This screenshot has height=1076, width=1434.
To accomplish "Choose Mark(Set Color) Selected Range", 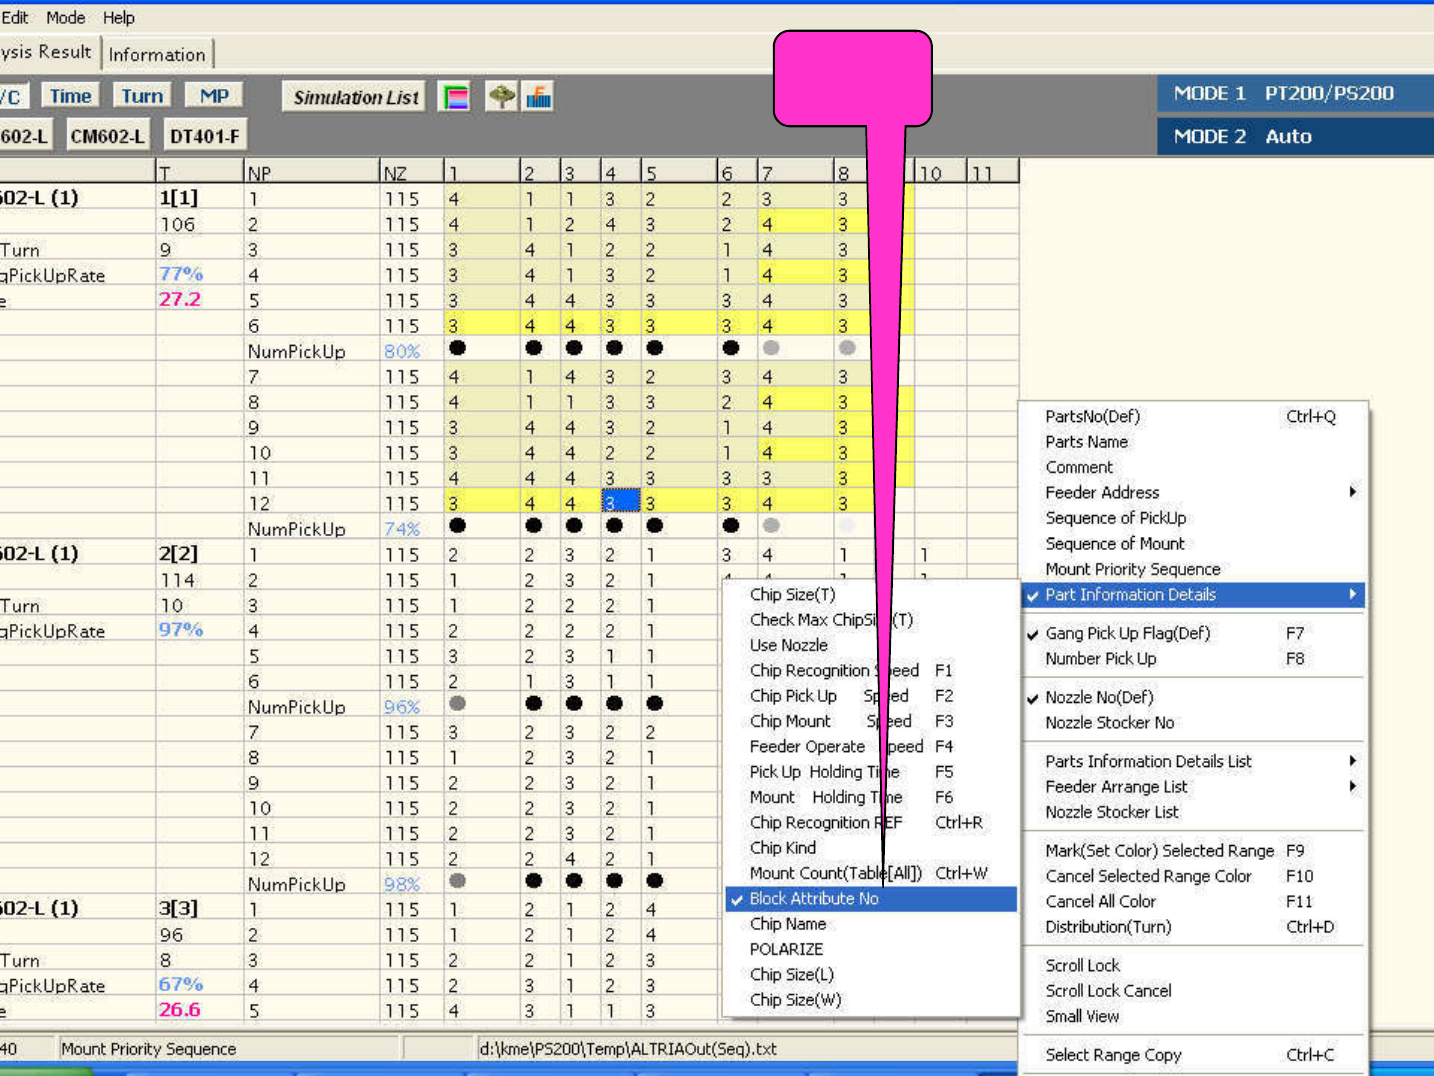I will [x=1159, y=850].
